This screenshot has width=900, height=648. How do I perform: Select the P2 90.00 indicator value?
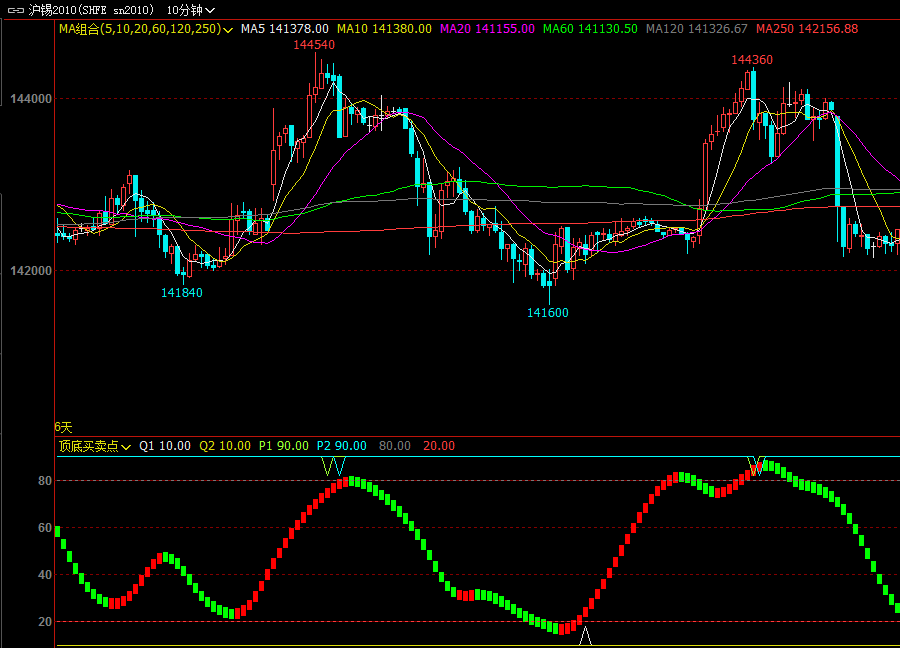342,446
